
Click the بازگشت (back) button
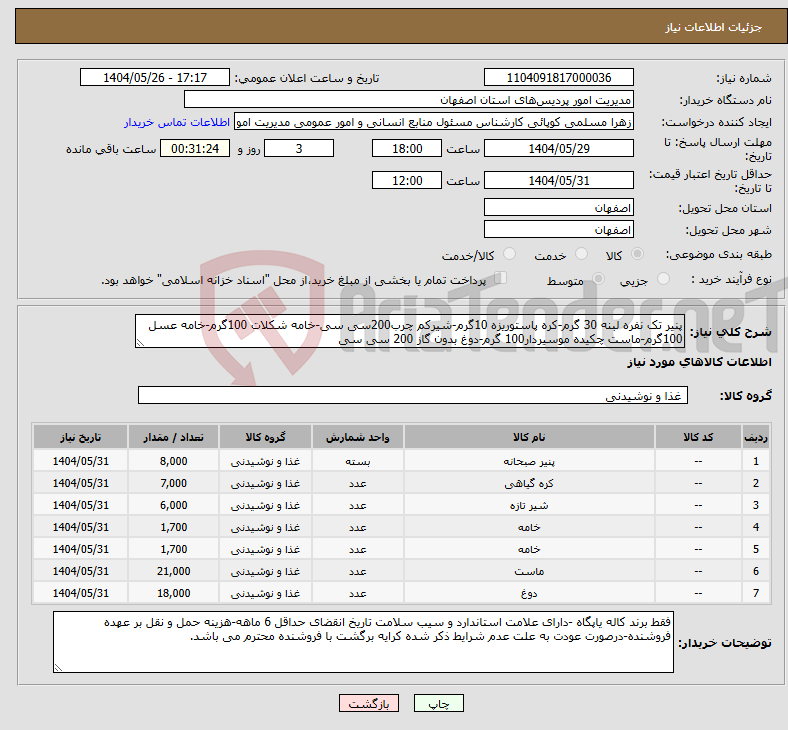[x=369, y=703]
